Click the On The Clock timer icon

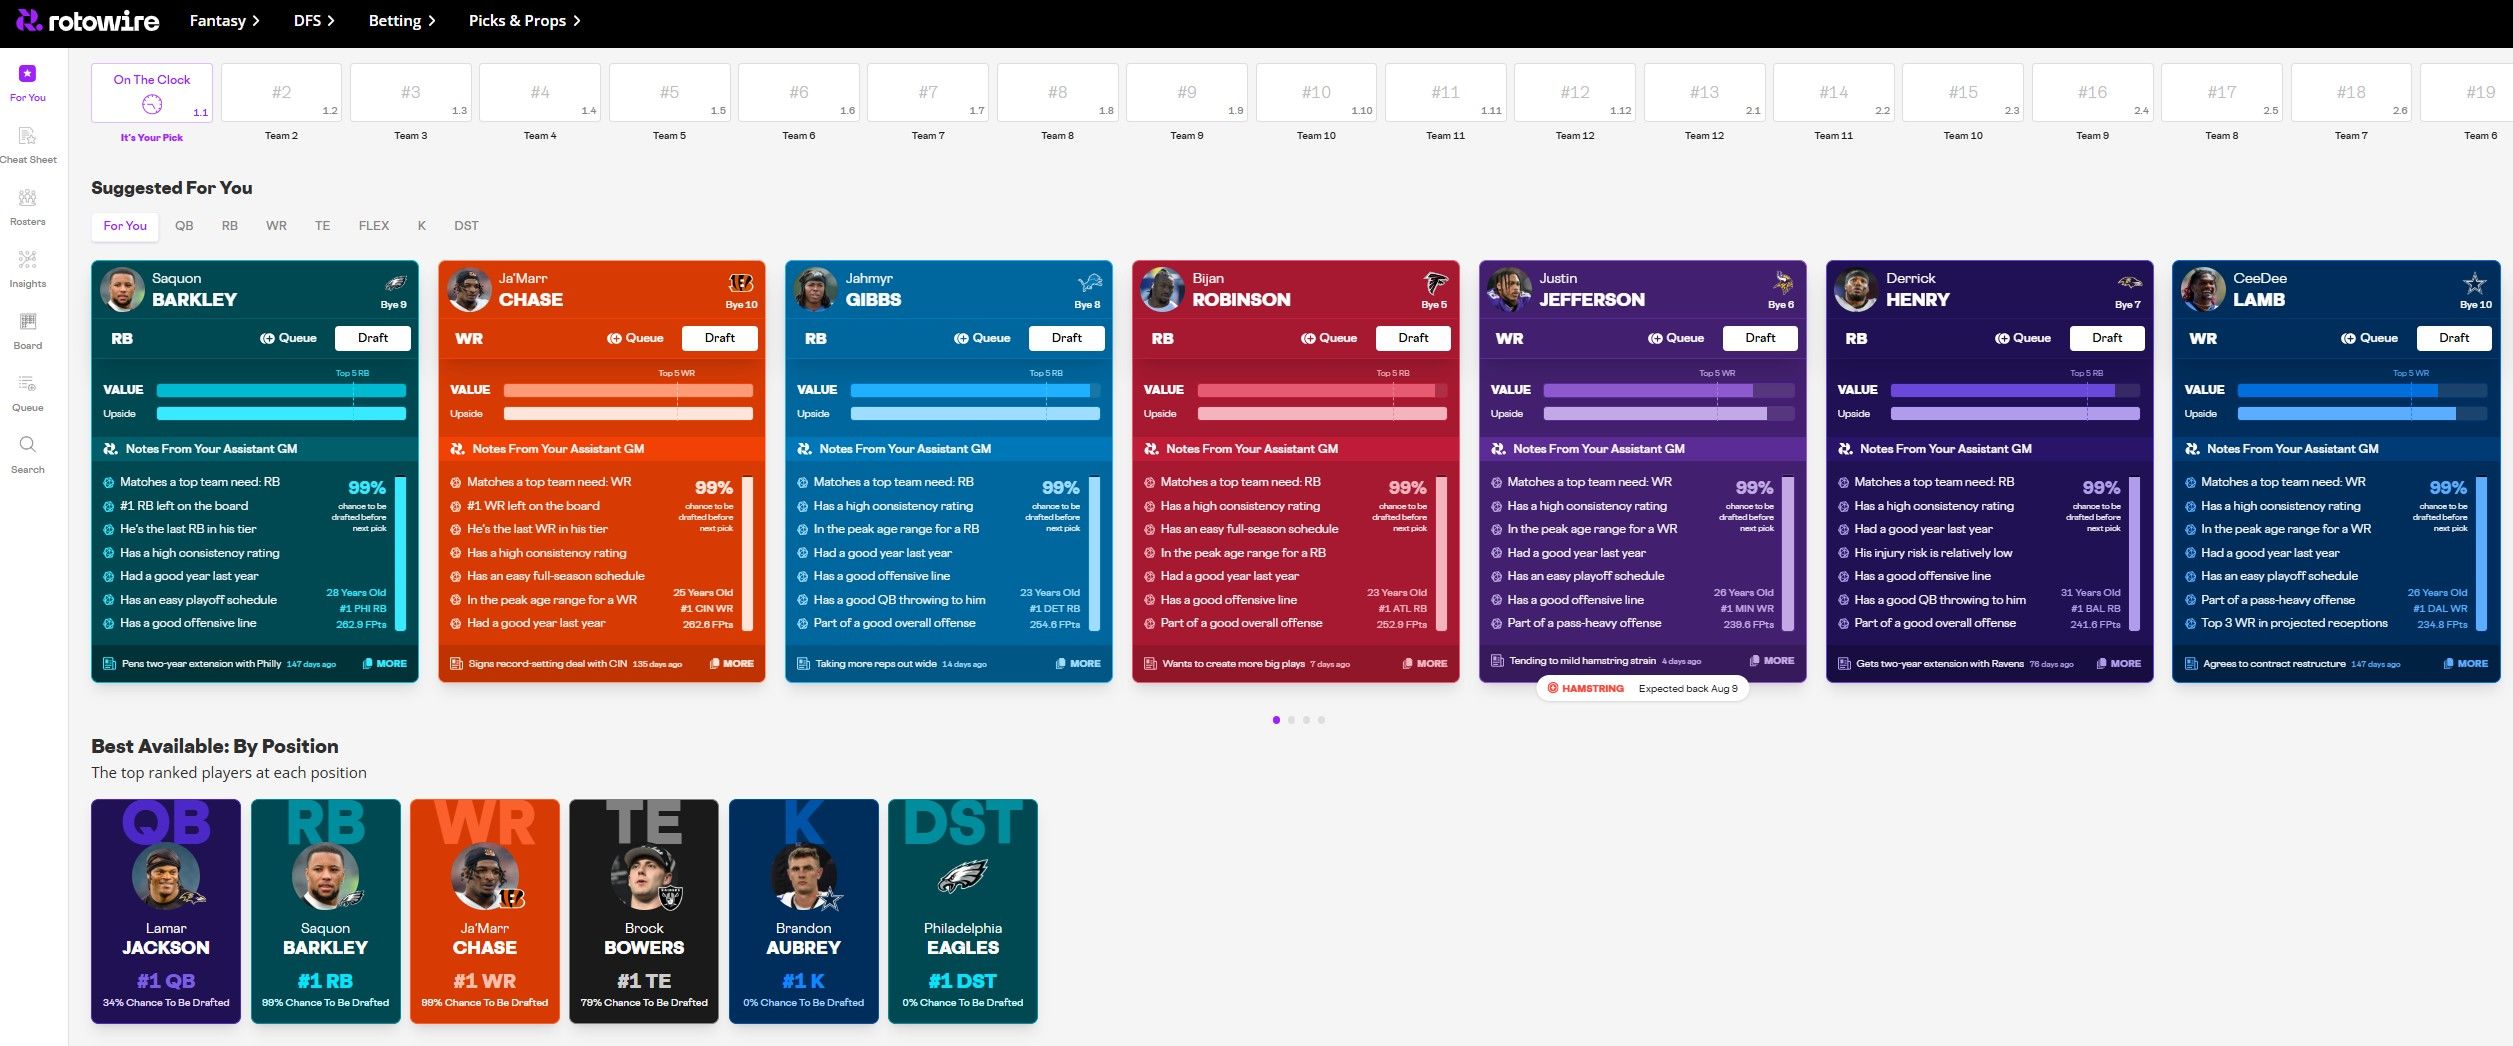[152, 104]
